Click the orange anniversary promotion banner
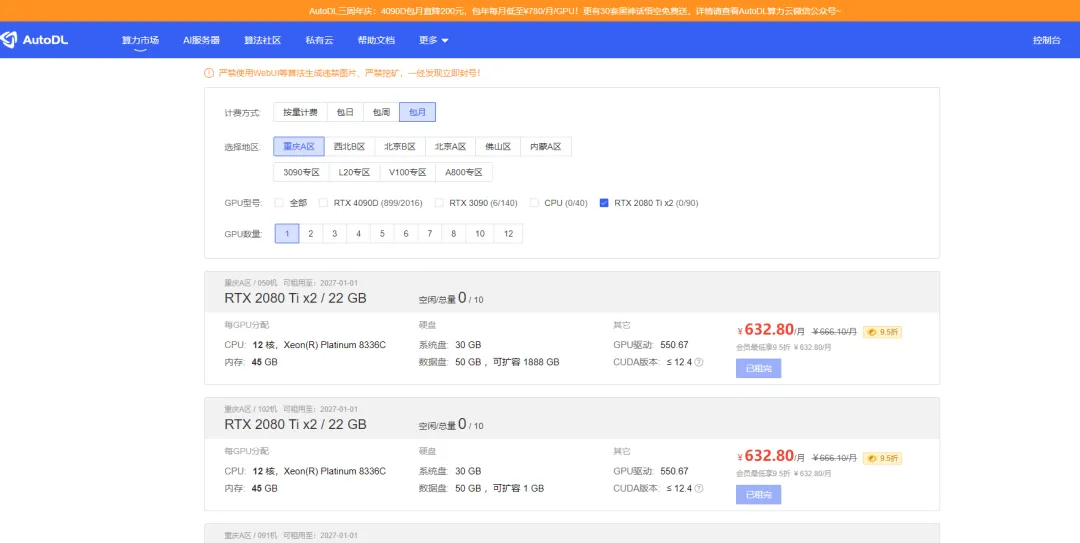Viewport: 1080px width, 543px height. tap(540, 10)
